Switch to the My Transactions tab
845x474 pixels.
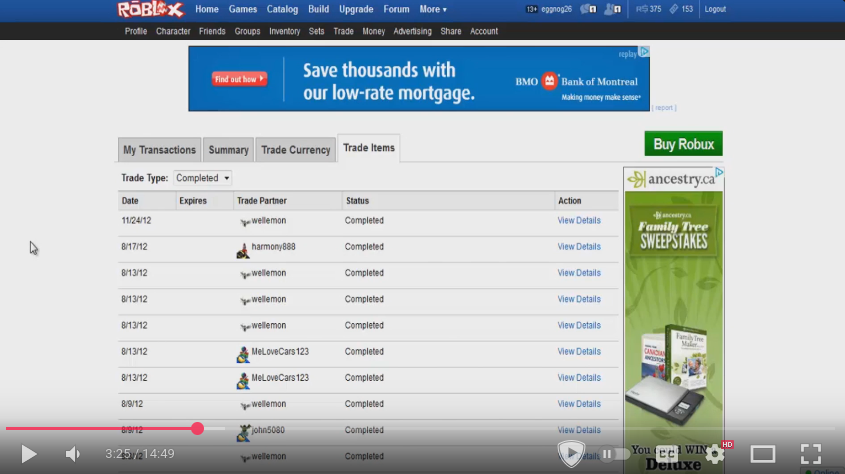pos(159,150)
